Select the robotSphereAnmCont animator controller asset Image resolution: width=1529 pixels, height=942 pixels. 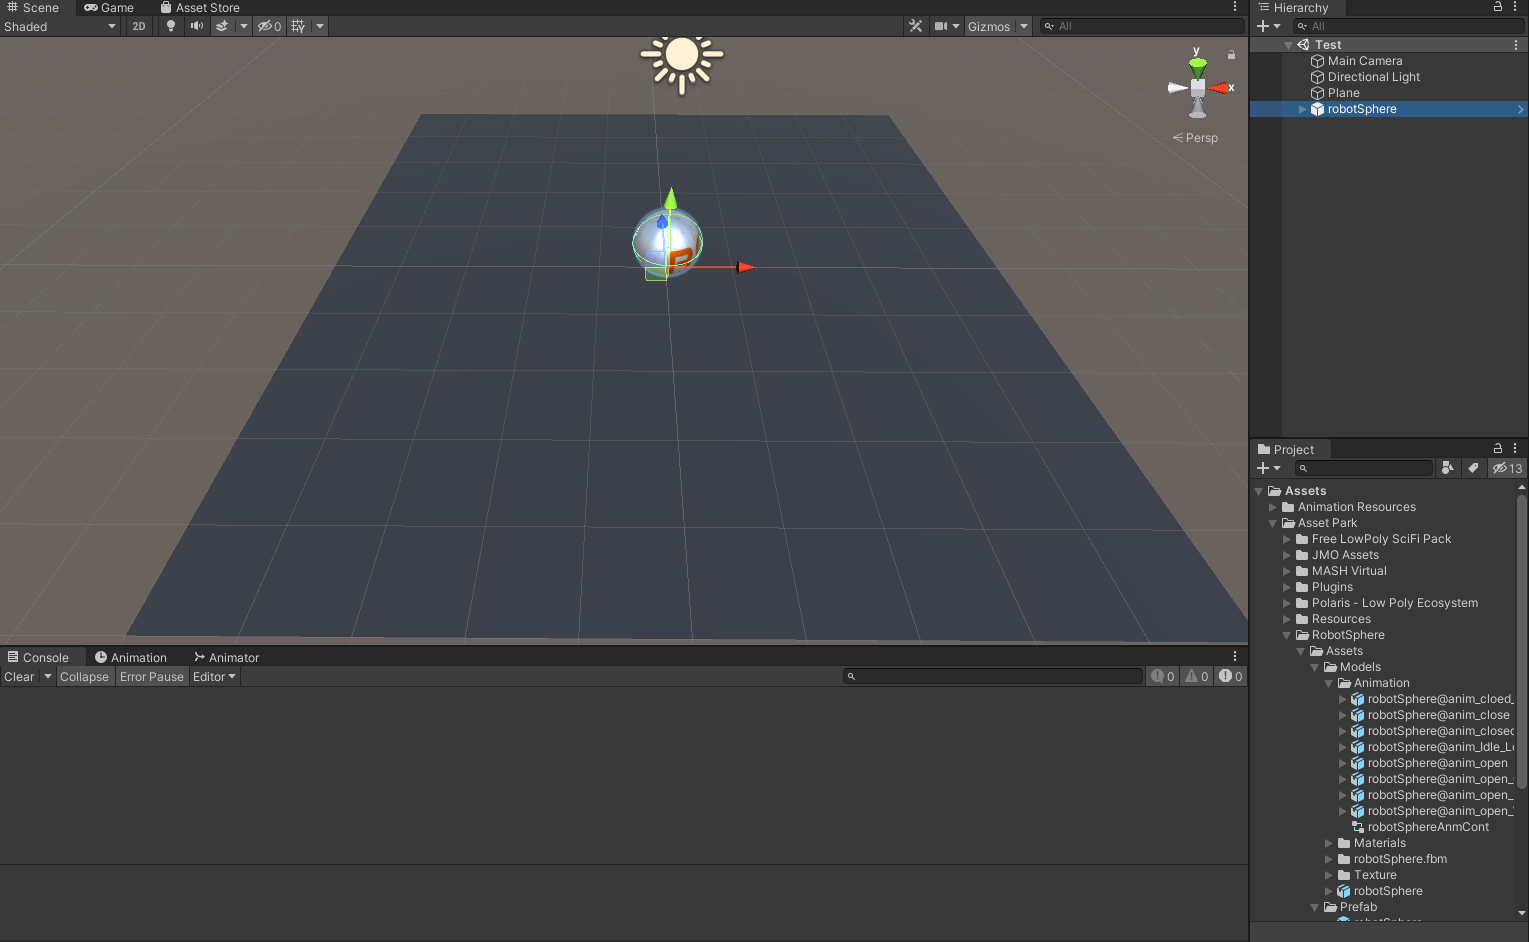click(x=1428, y=827)
